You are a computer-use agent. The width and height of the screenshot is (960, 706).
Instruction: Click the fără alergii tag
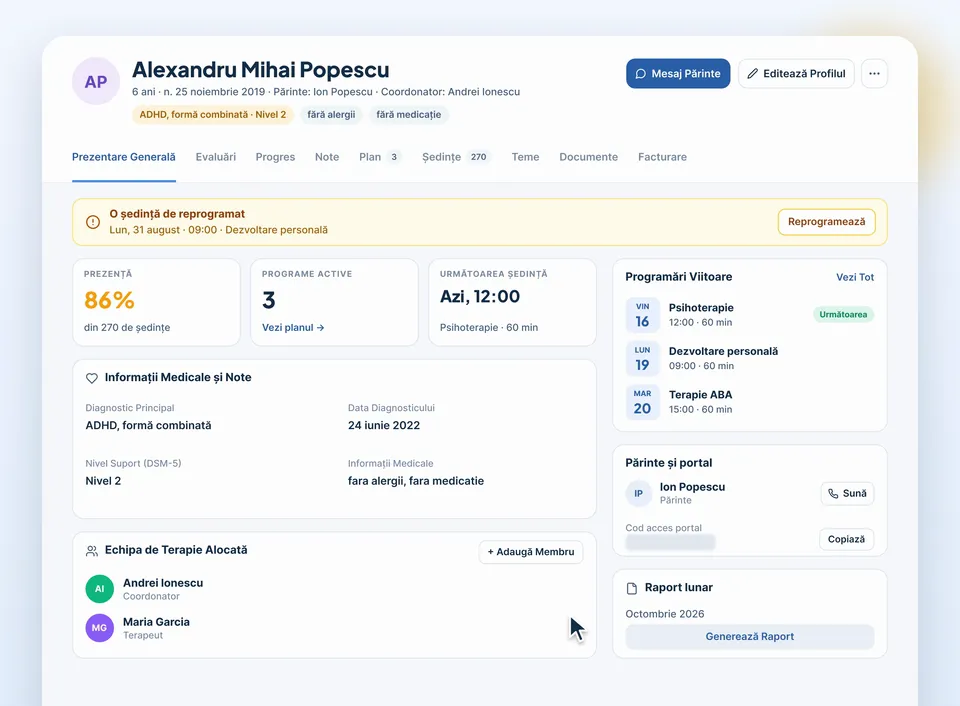331,115
